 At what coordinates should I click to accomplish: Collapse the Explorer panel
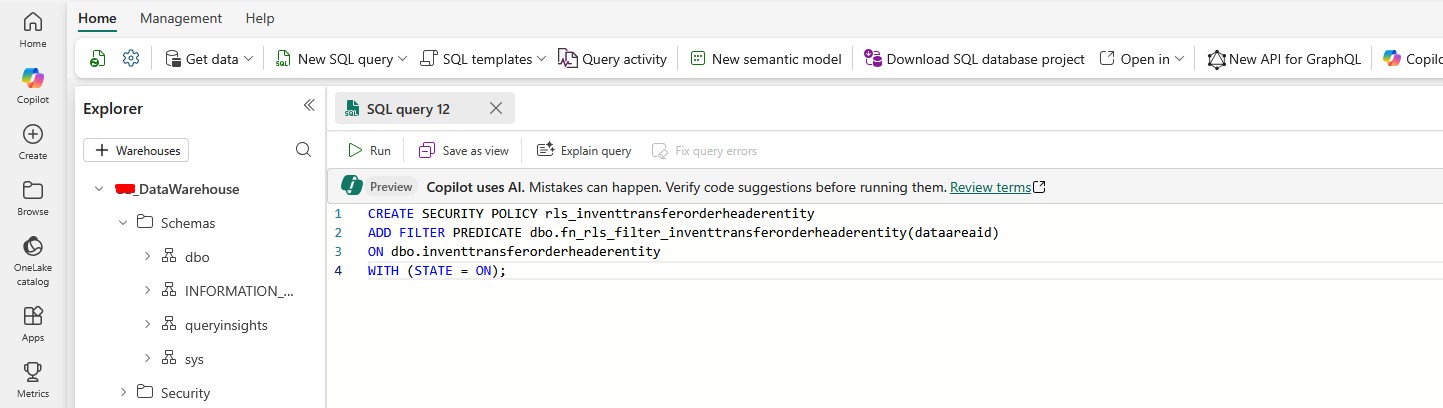tap(309, 106)
